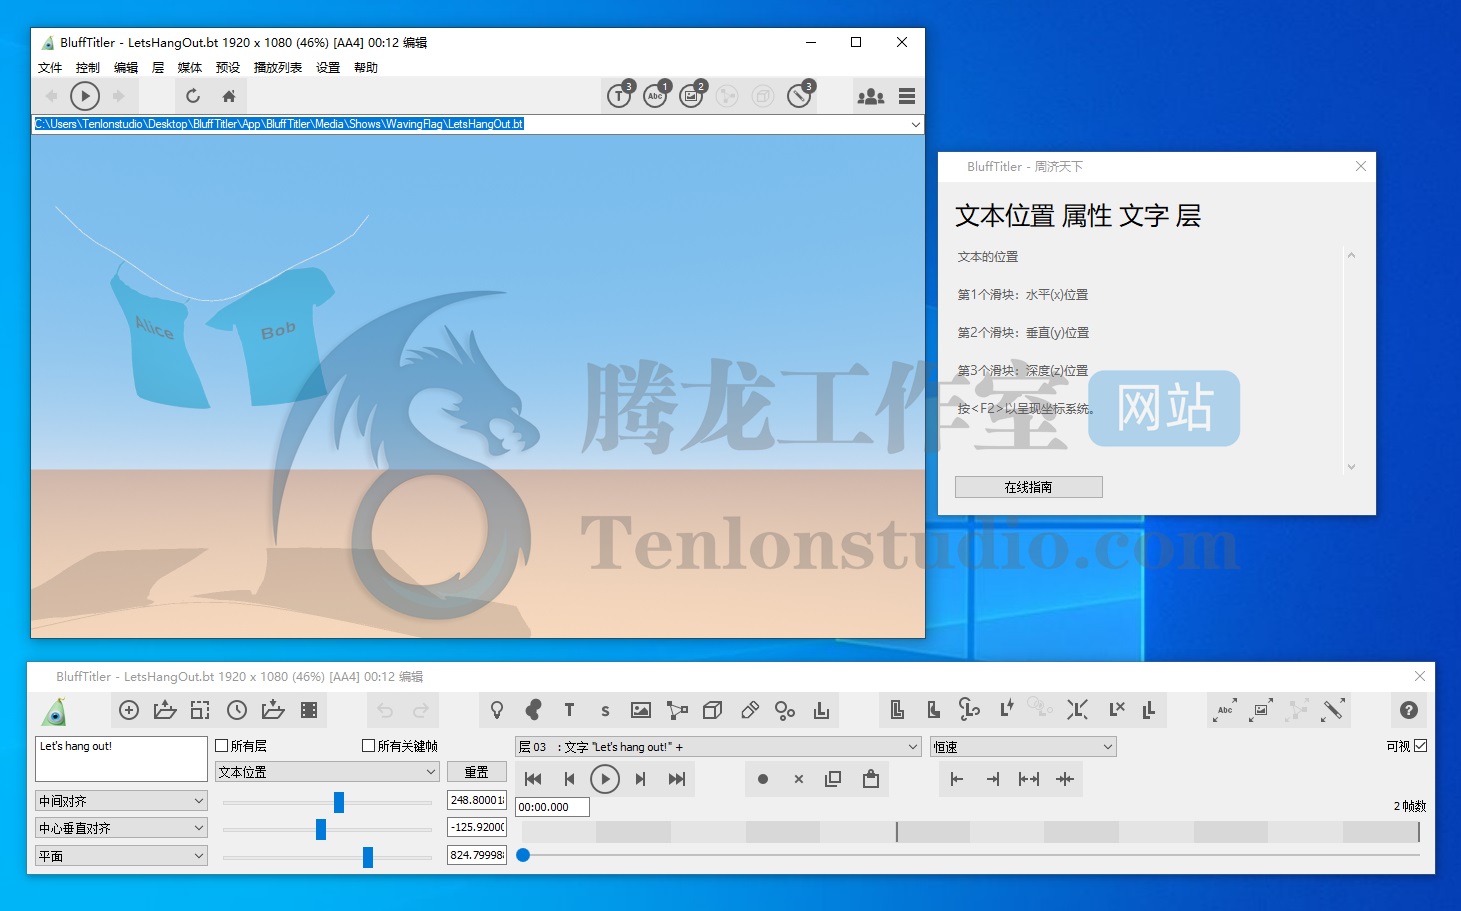The image size is (1461, 911).
Task: Enable the 所有层 checkbox
Action: click(223, 746)
